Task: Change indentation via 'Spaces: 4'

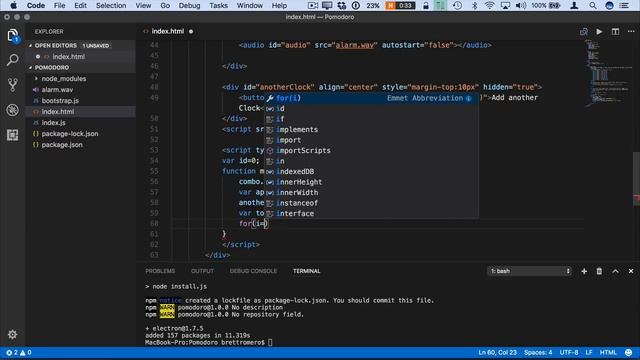Action: [x=538, y=352]
